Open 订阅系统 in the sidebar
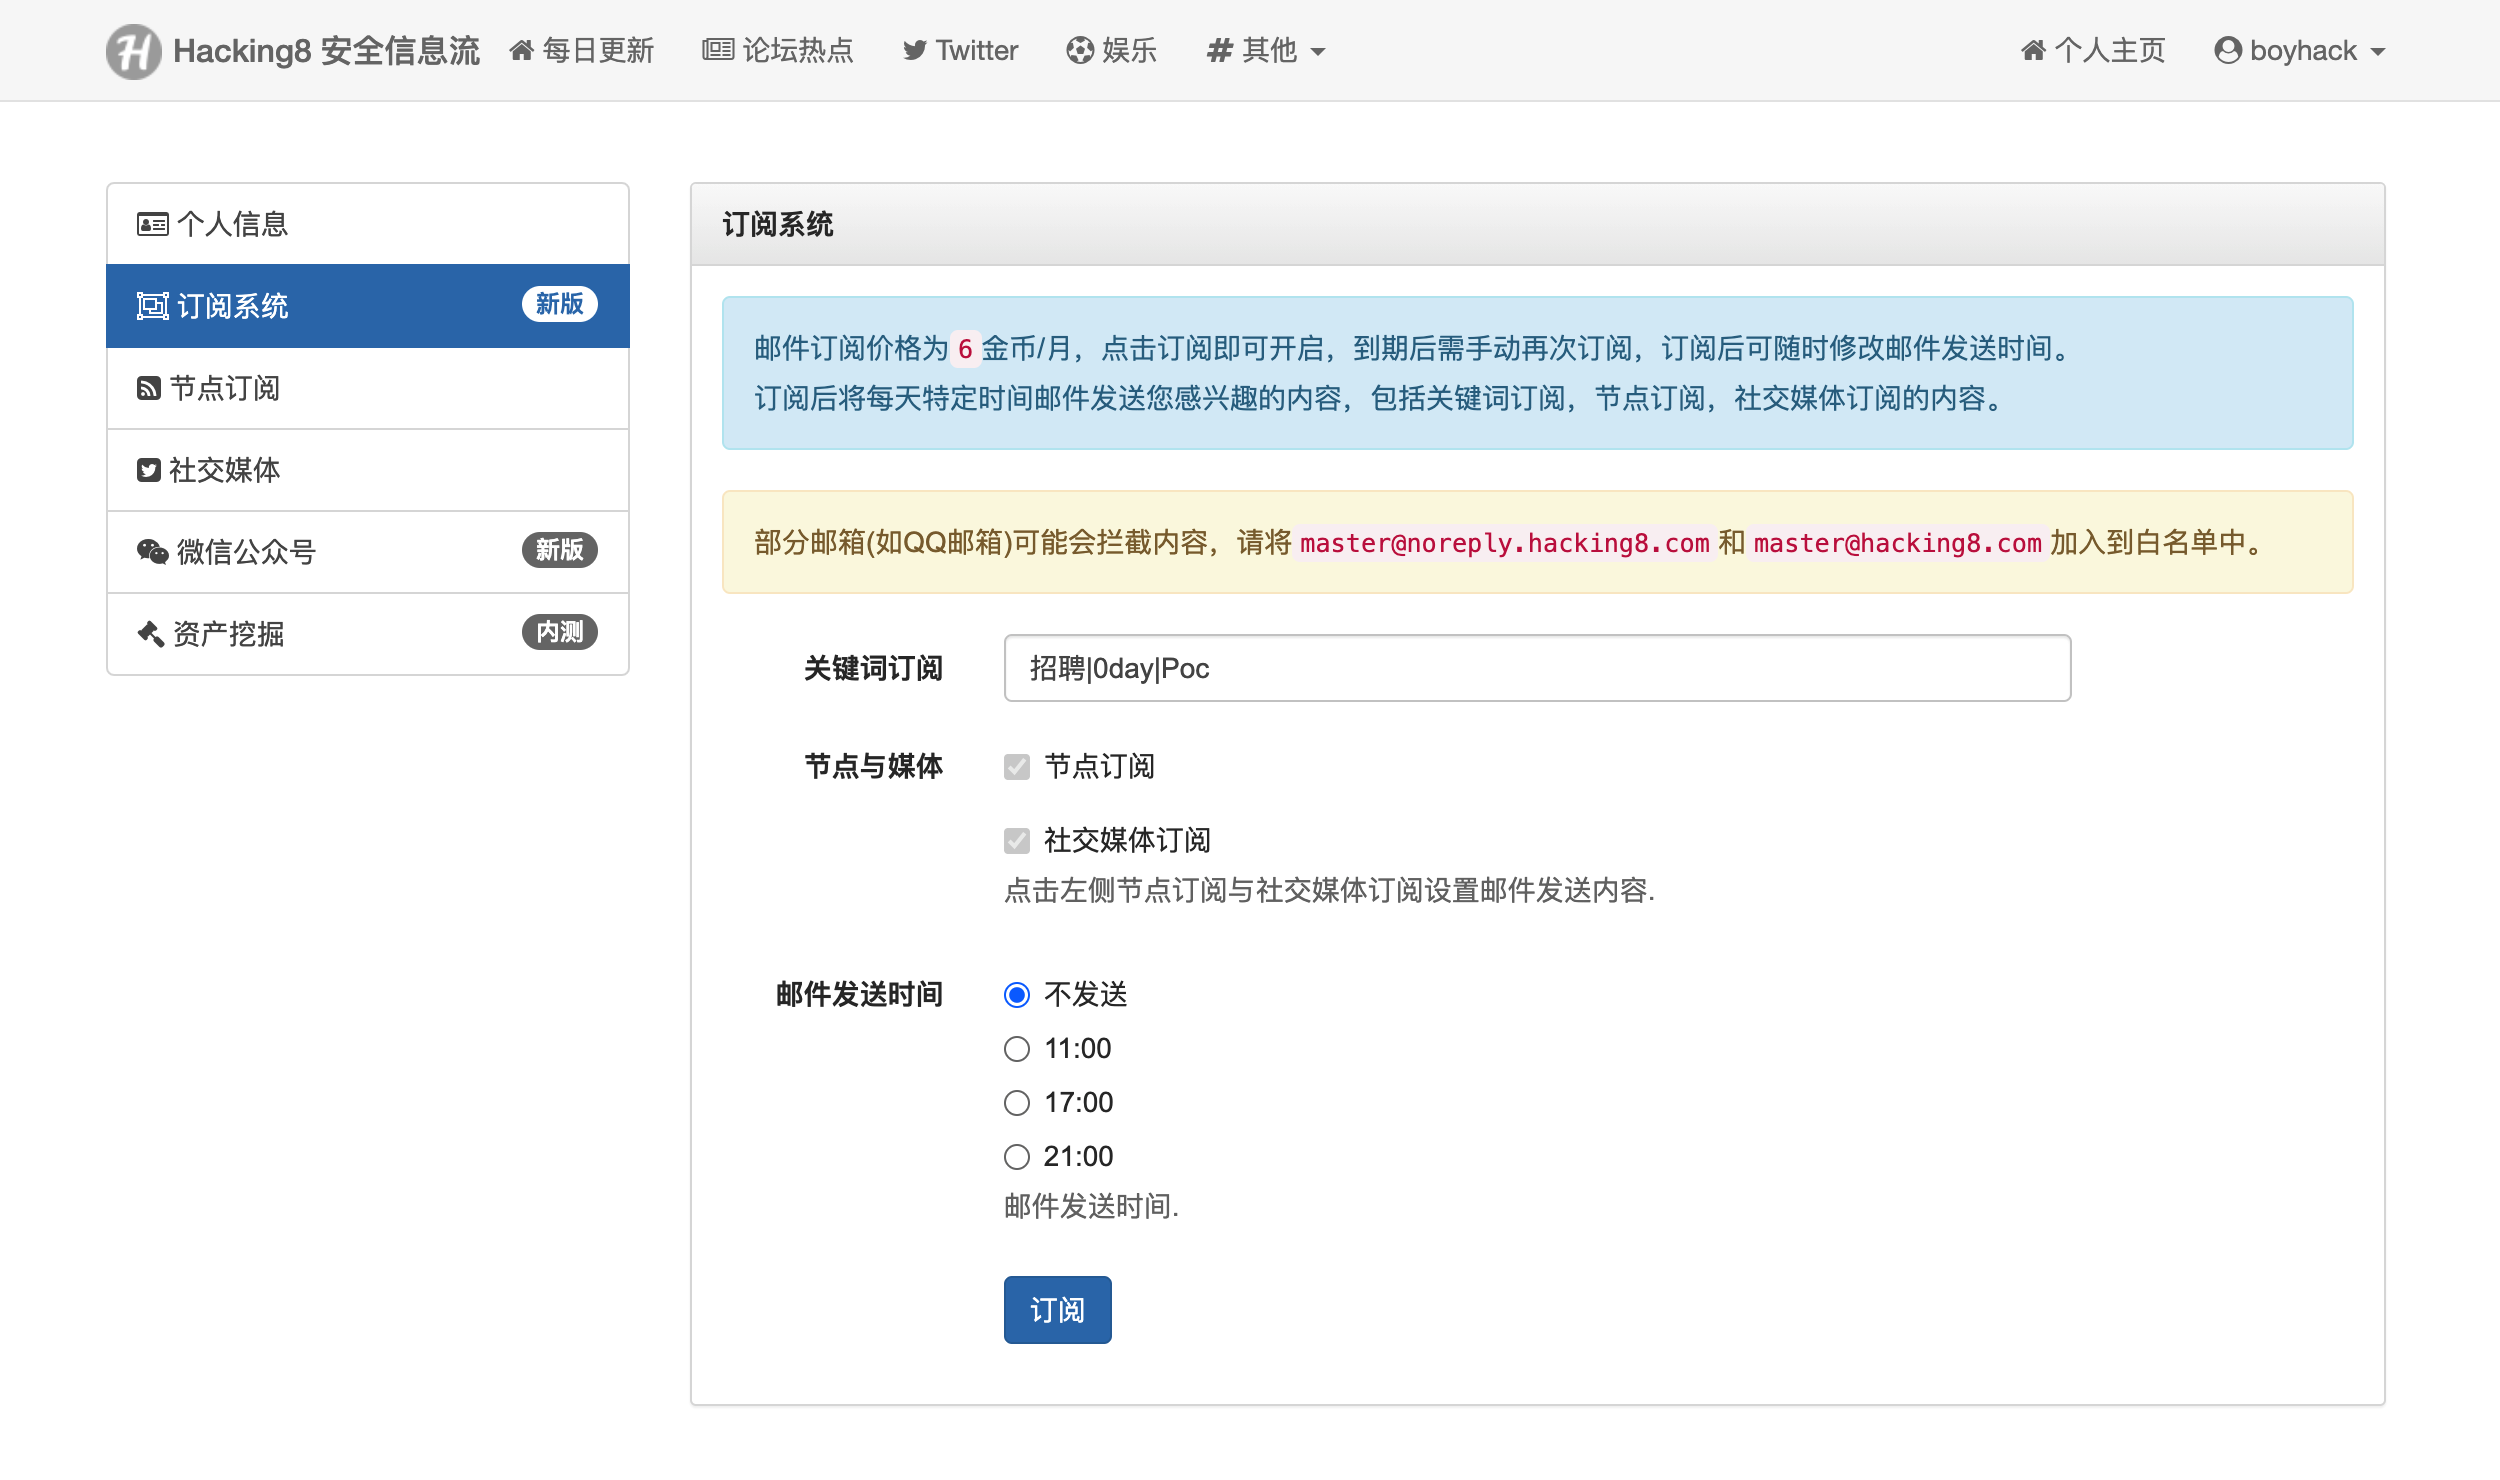This screenshot has height=1480, width=2500. pos(368,306)
